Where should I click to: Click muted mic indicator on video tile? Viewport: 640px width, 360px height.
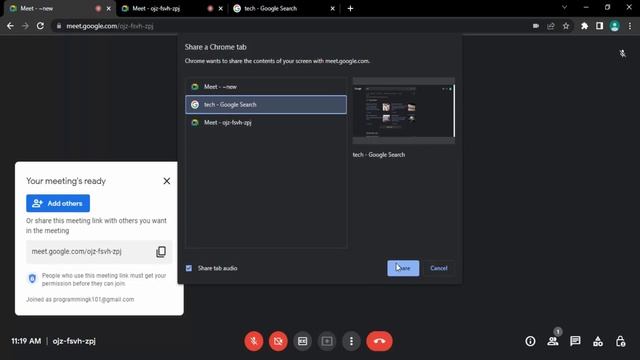coord(622,53)
